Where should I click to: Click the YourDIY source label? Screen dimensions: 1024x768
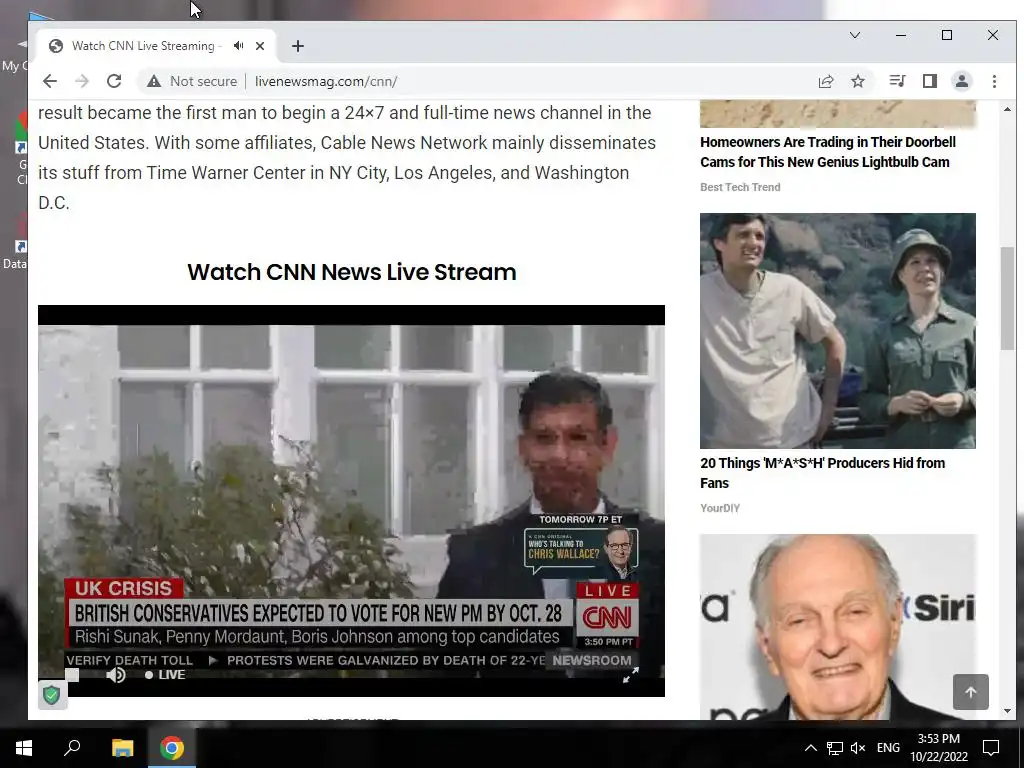720,508
